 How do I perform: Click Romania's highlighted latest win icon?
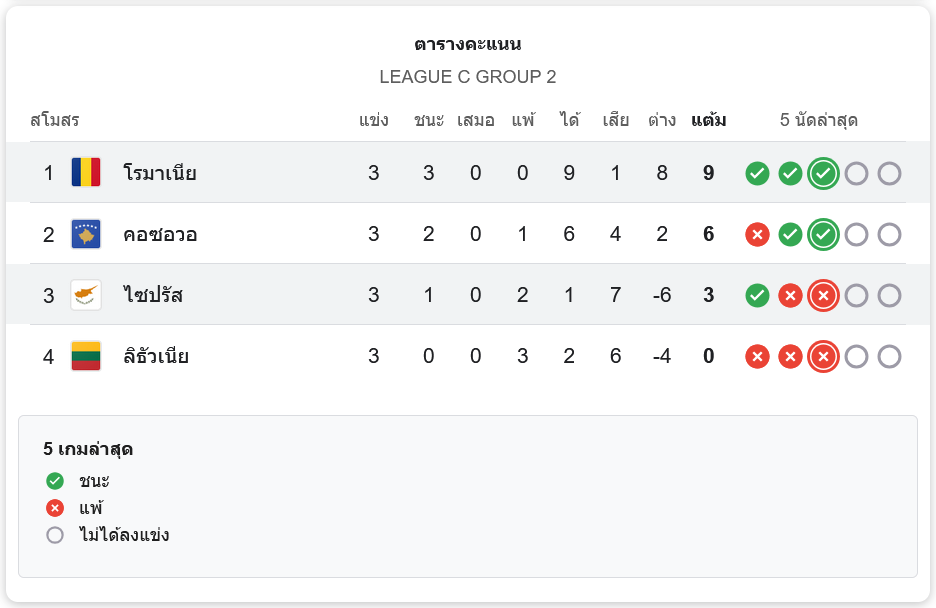[x=823, y=174]
